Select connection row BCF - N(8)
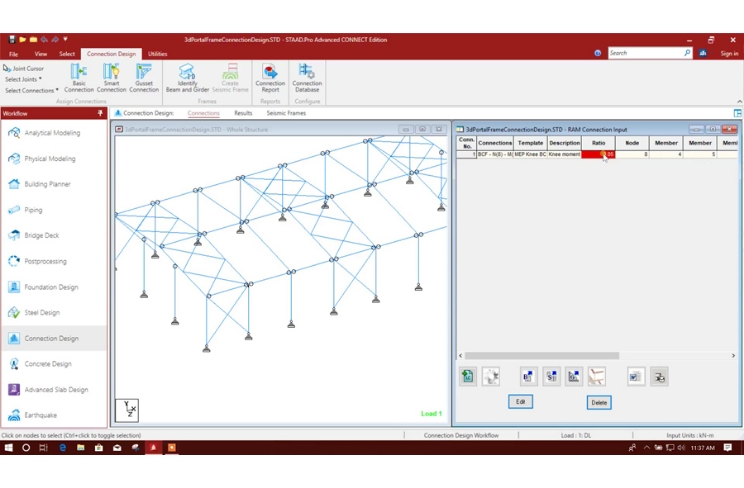This screenshot has width=744, height=488. 495,154
